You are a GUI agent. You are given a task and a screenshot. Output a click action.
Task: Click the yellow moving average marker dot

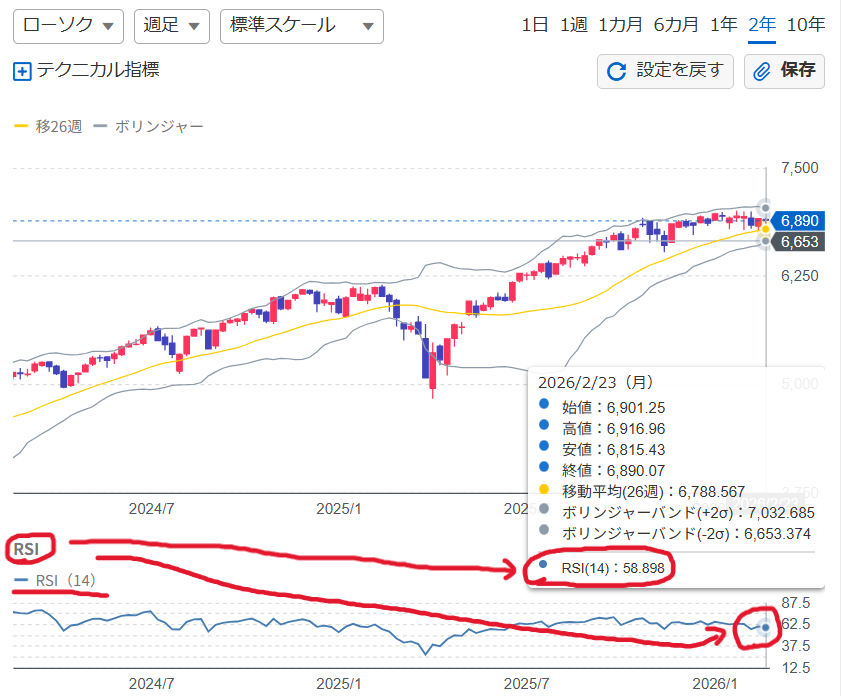click(766, 229)
